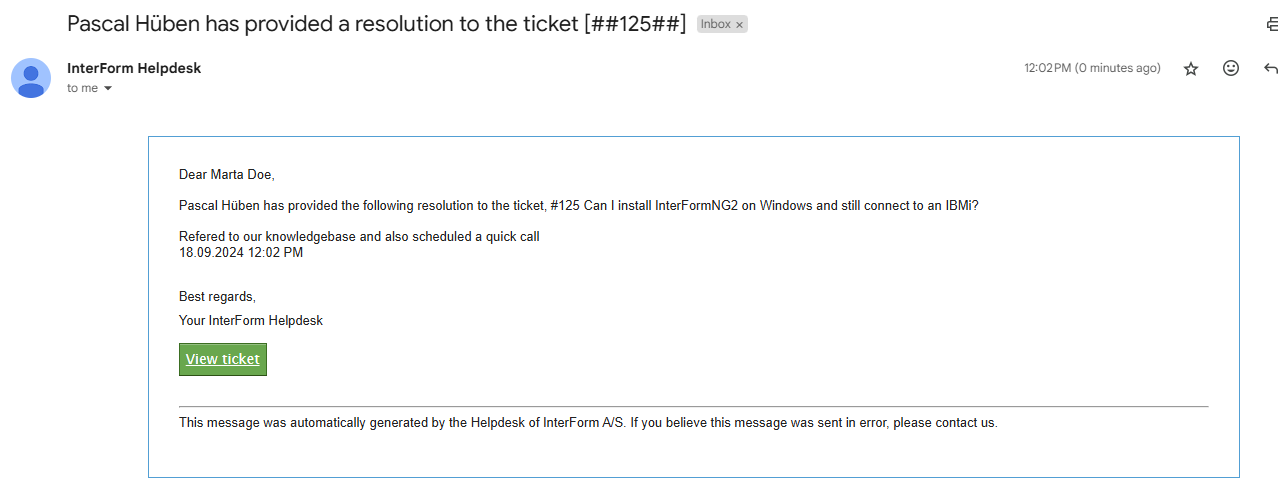Click the automatically generated footer notice
The width and height of the screenshot is (1278, 504).
[x=588, y=422]
